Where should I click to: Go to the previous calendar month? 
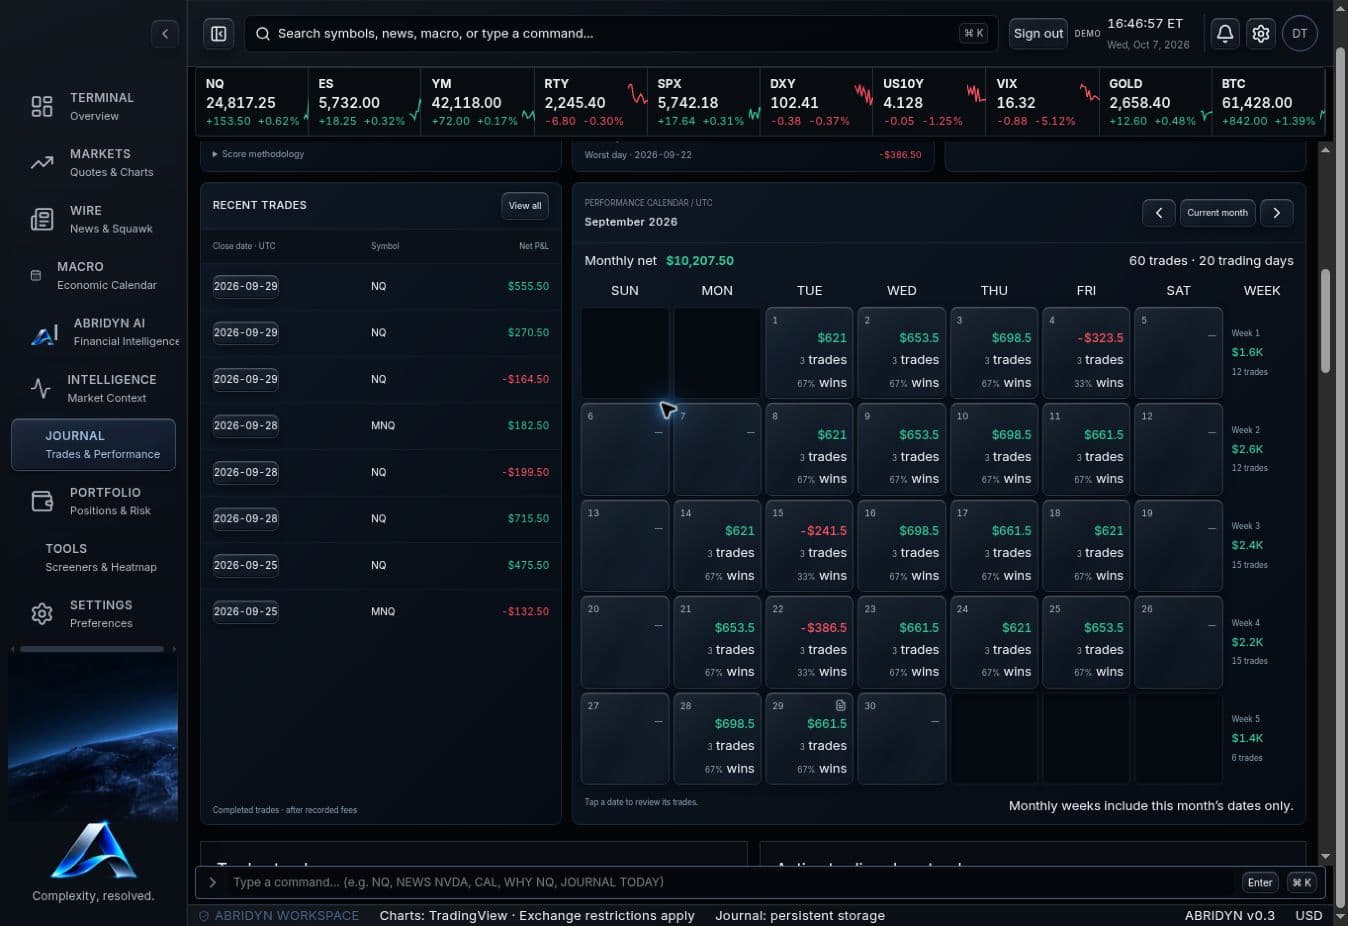(1159, 212)
